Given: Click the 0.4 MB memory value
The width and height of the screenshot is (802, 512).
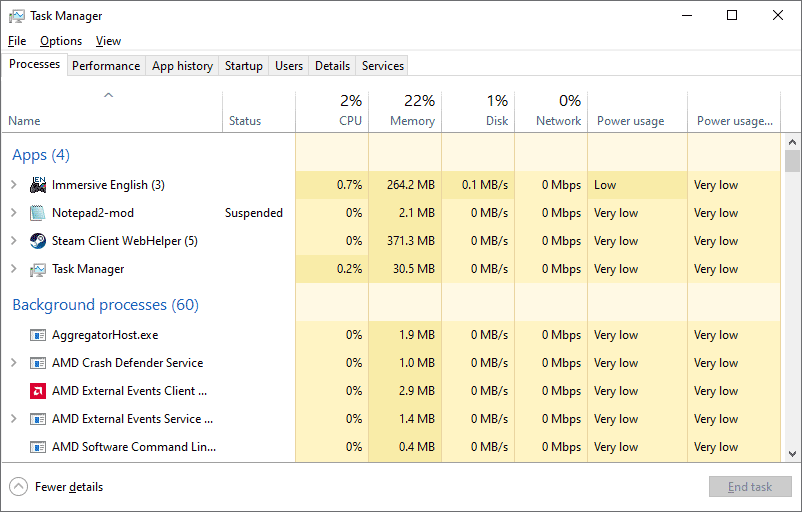Looking at the screenshot, I should tap(417, 447).
